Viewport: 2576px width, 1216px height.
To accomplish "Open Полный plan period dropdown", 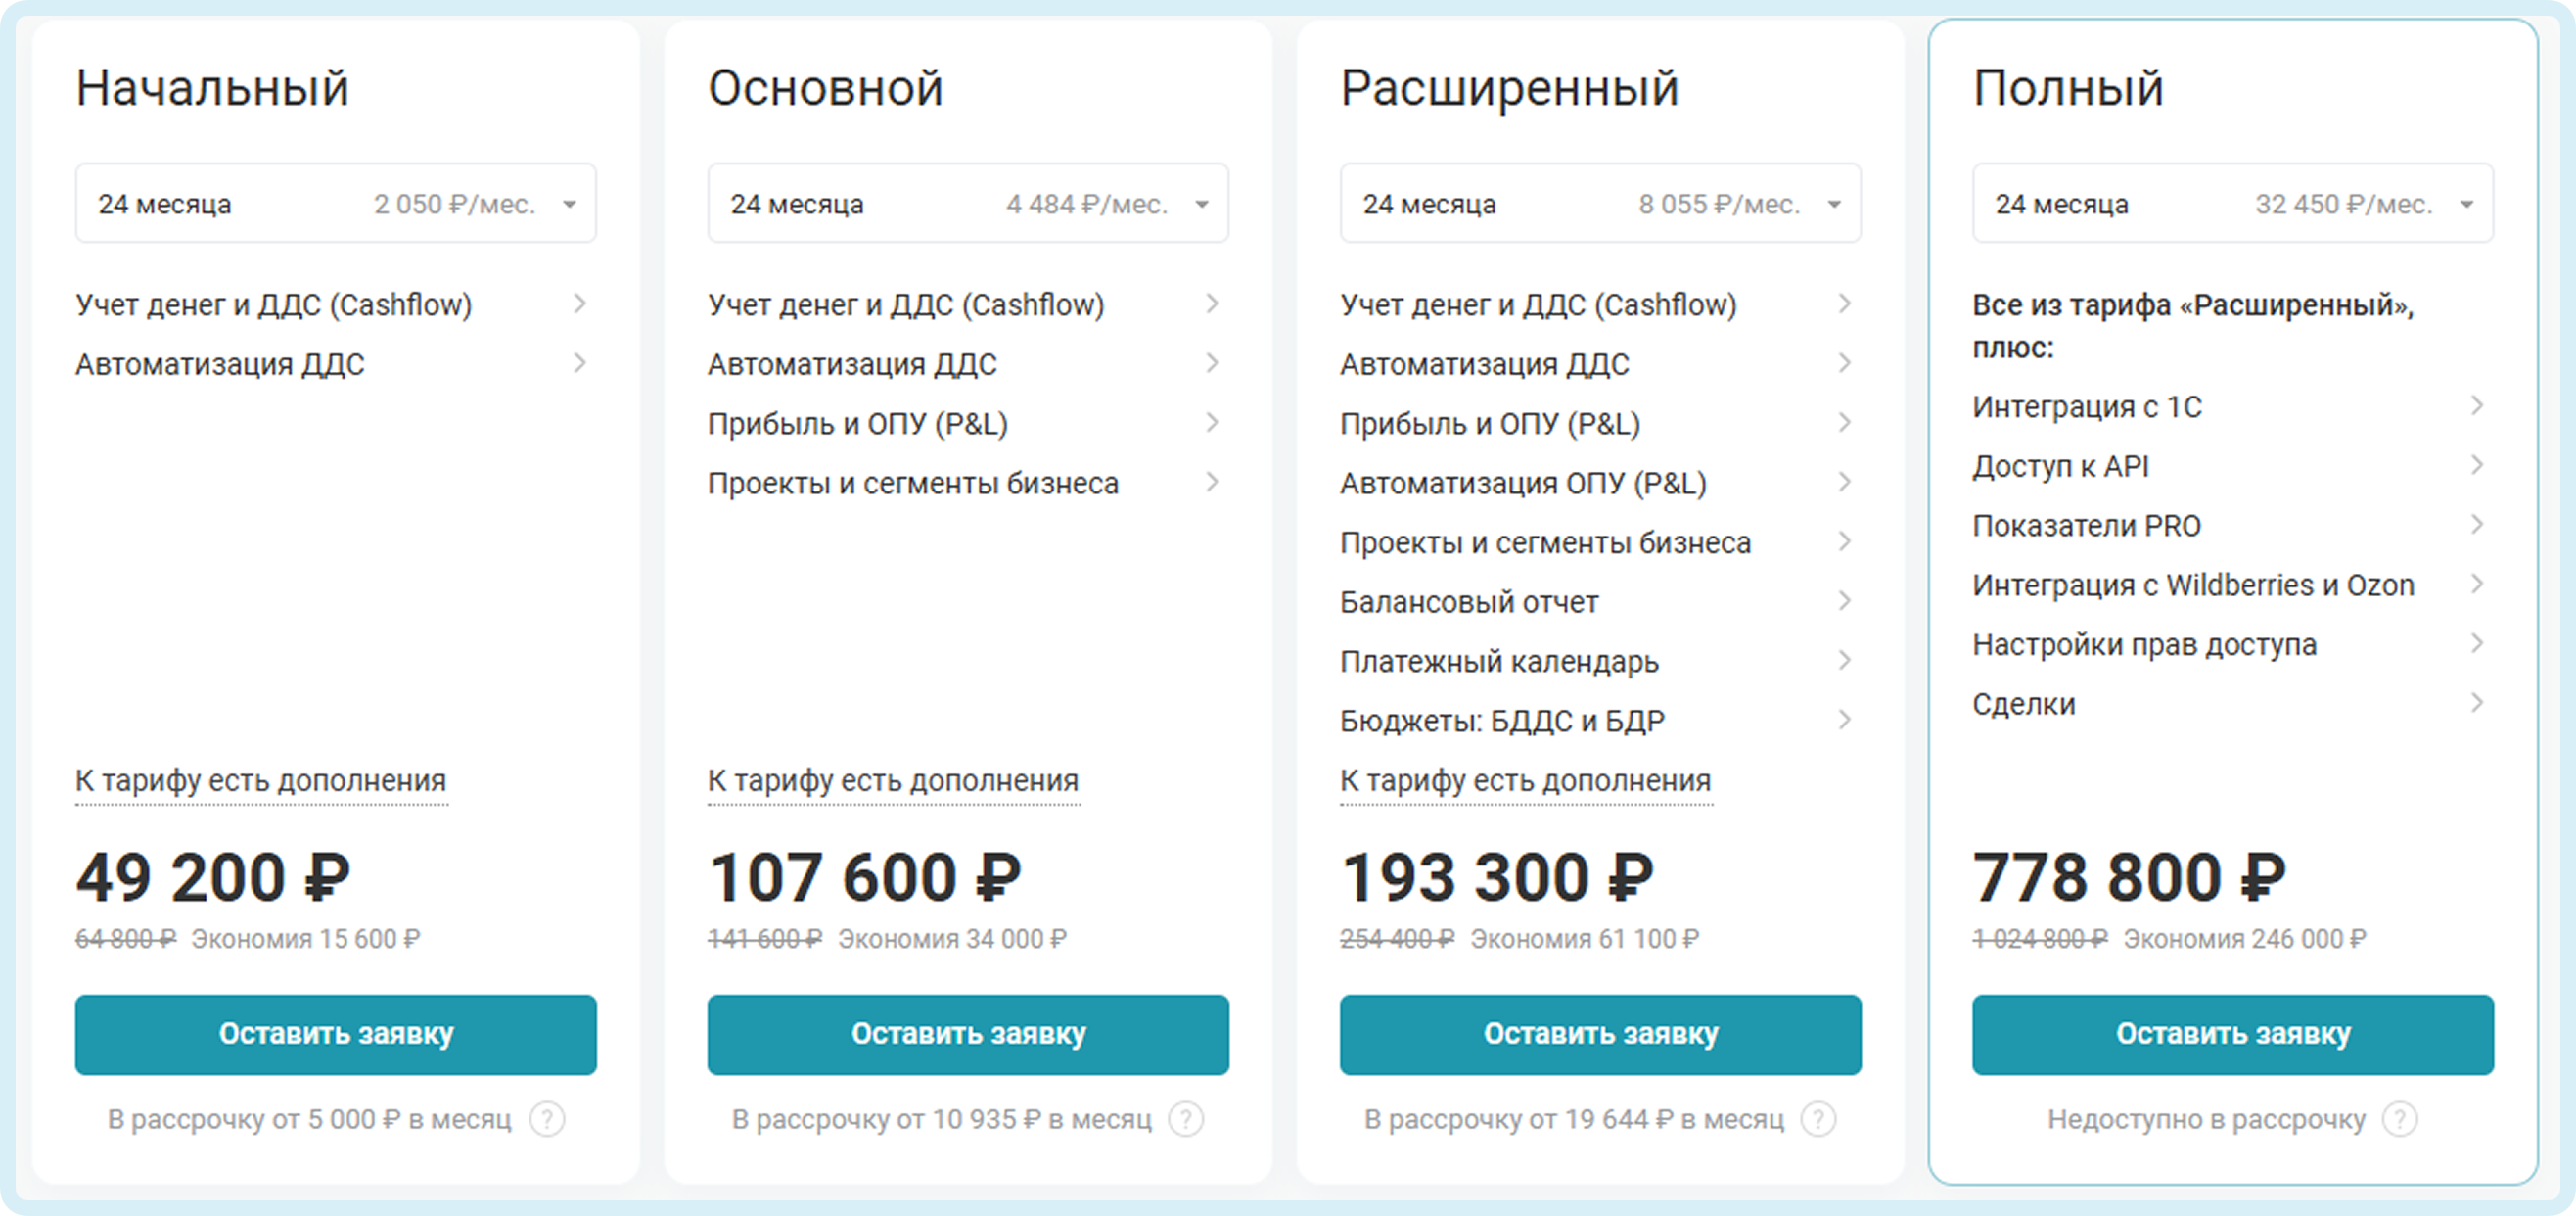I will coord(2232,204).
